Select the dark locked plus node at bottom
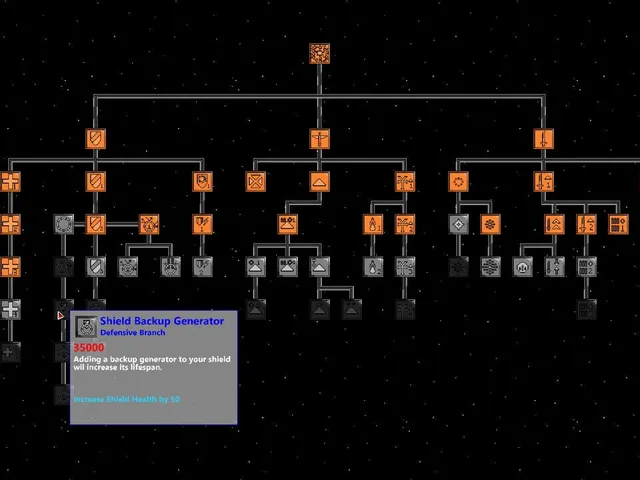The width and height of the screenshot is (640, 480). [10, 352]
